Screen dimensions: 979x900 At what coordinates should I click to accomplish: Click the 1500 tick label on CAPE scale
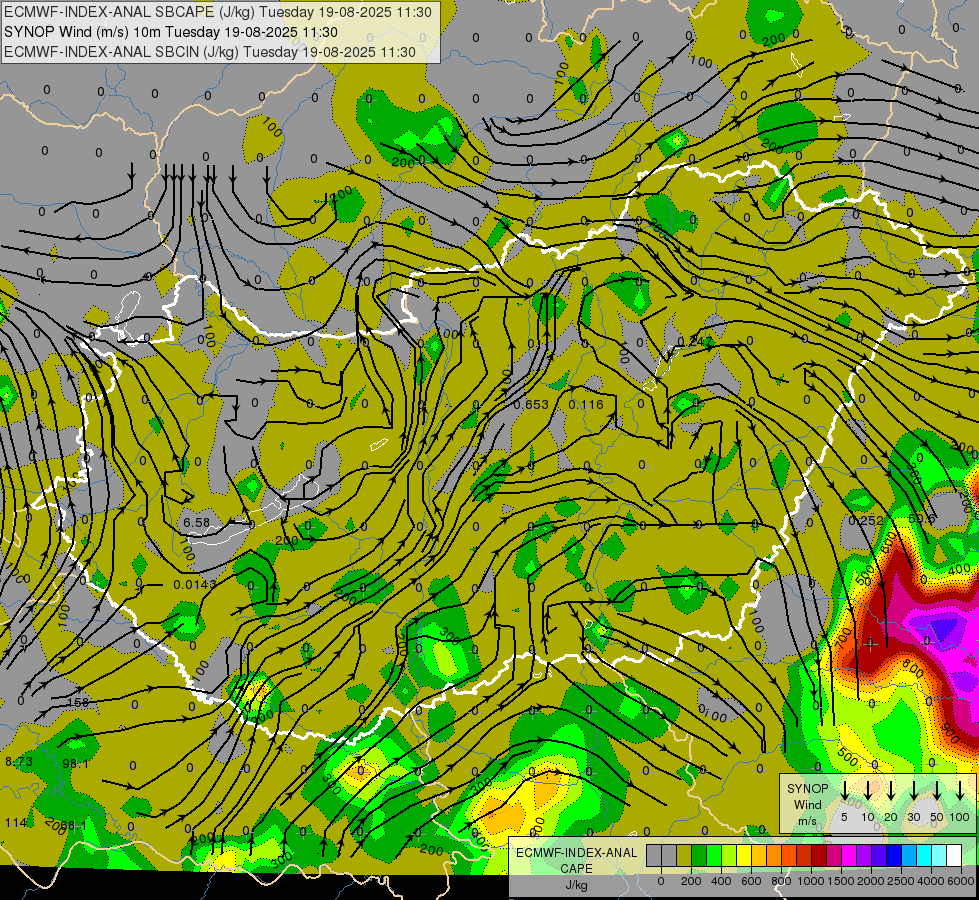841,881
